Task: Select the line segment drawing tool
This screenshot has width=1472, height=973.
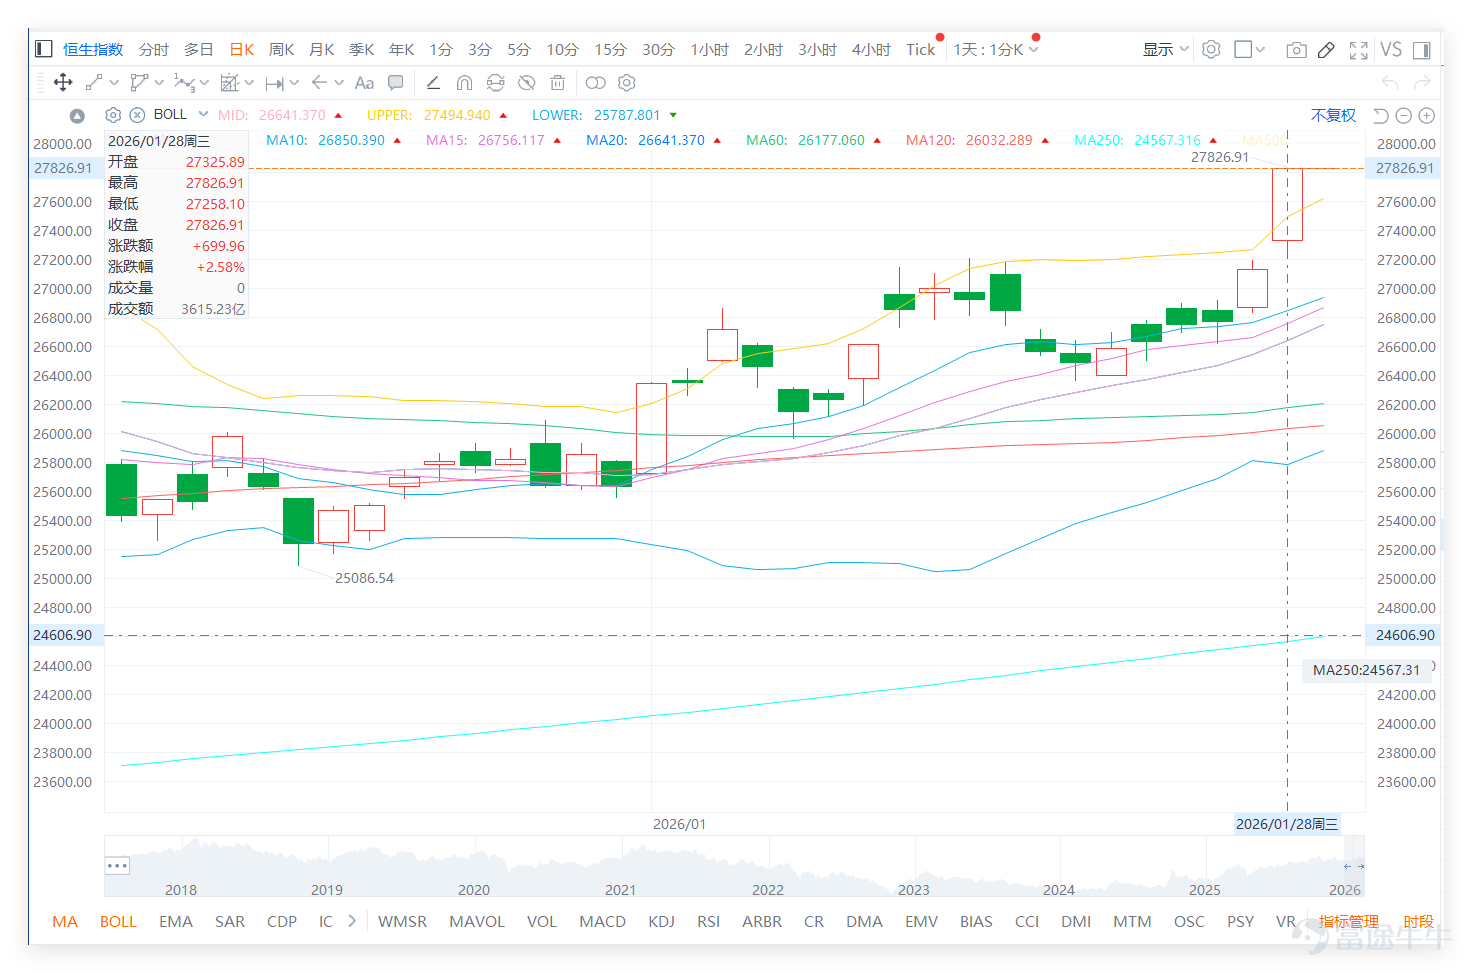Action: coord(94,83)
